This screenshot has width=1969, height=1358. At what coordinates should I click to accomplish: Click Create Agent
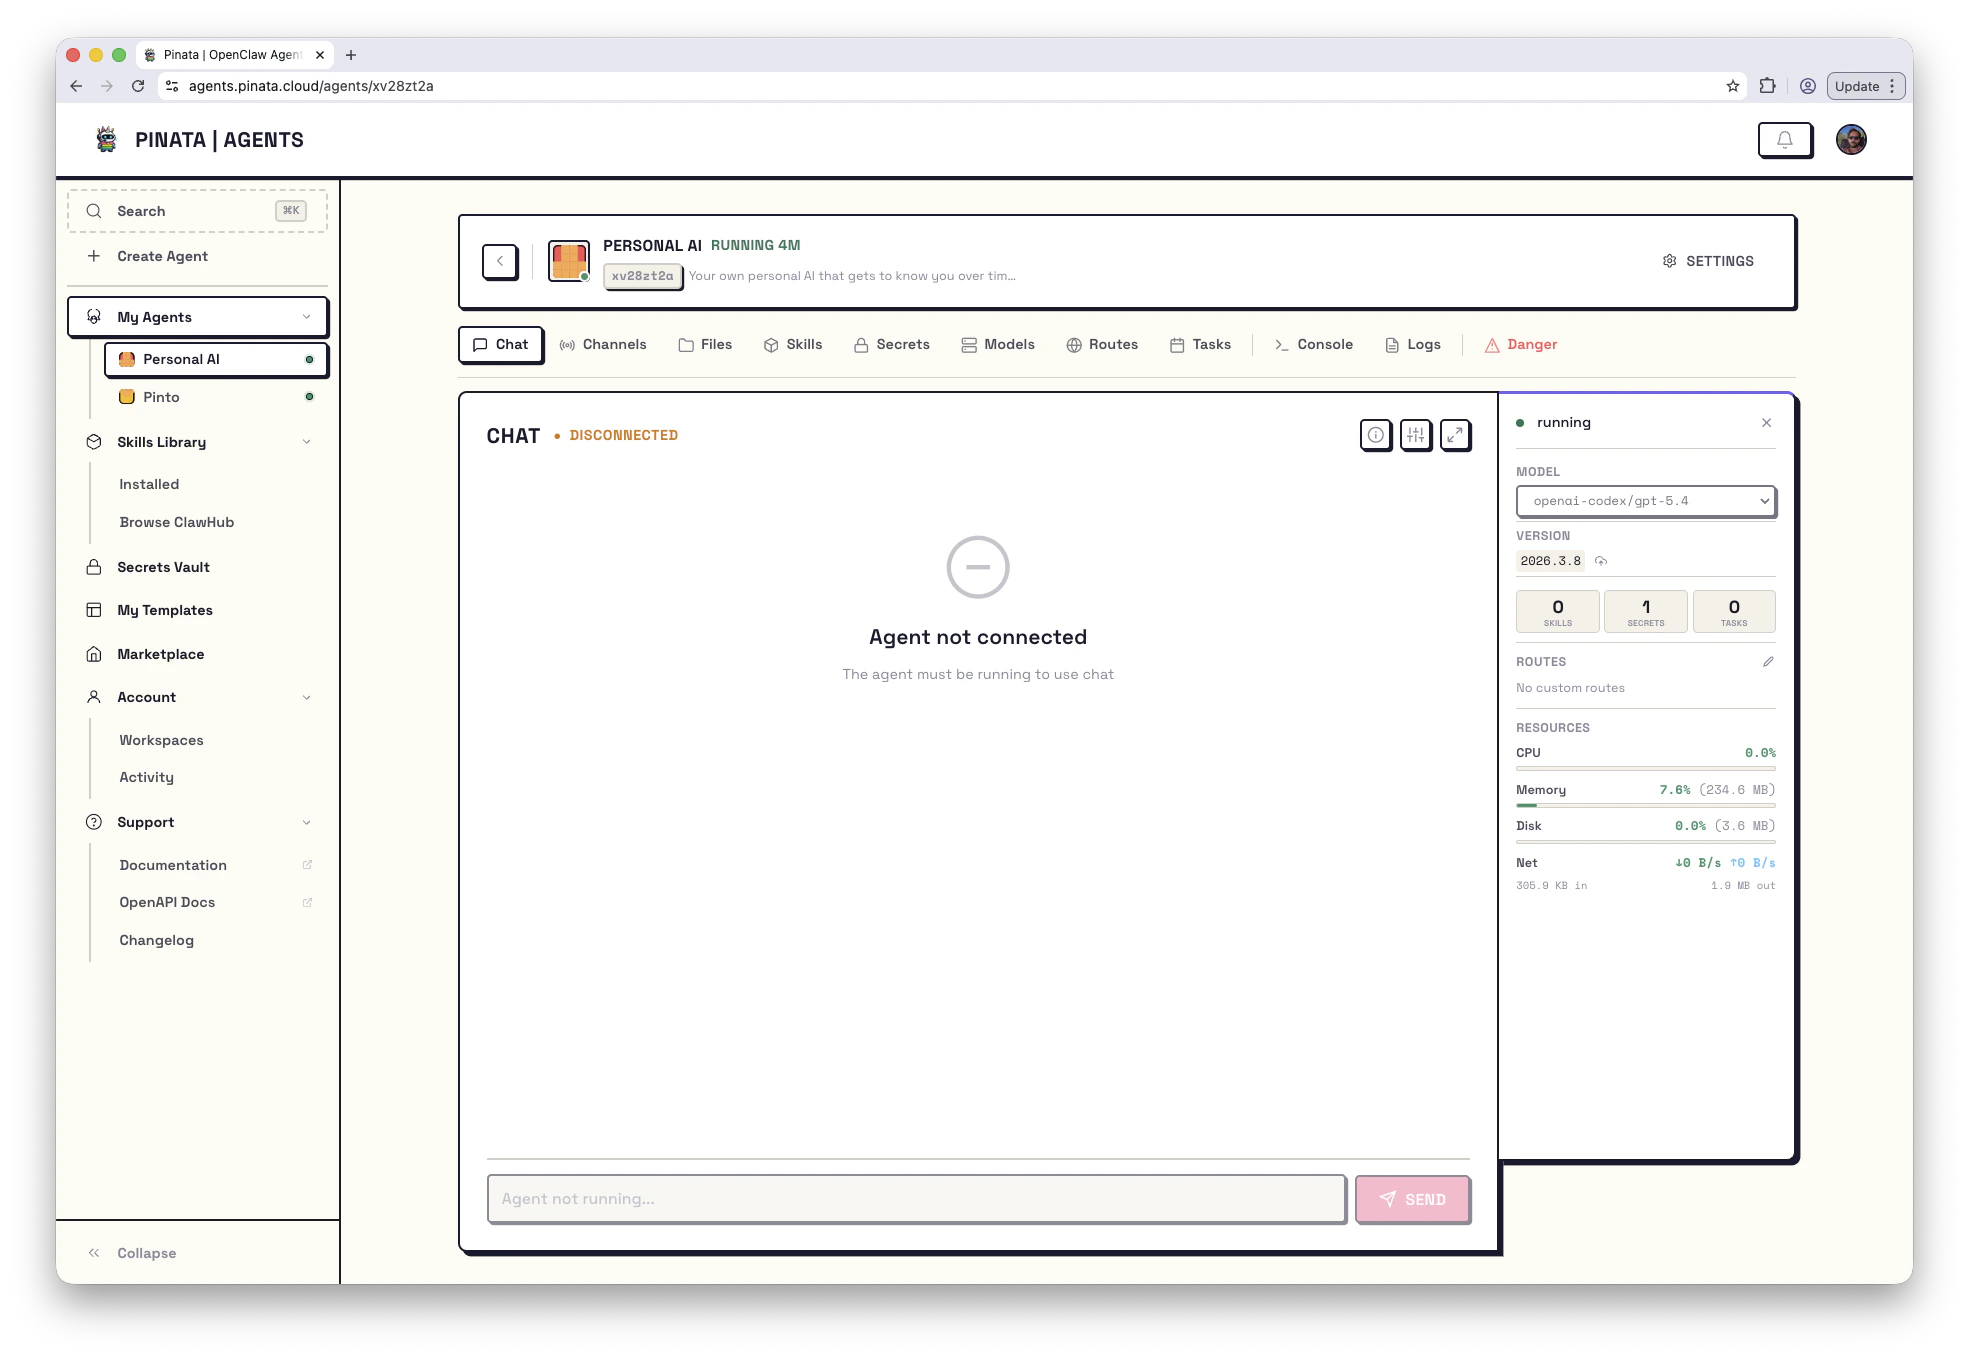click(x=162, y=256)
